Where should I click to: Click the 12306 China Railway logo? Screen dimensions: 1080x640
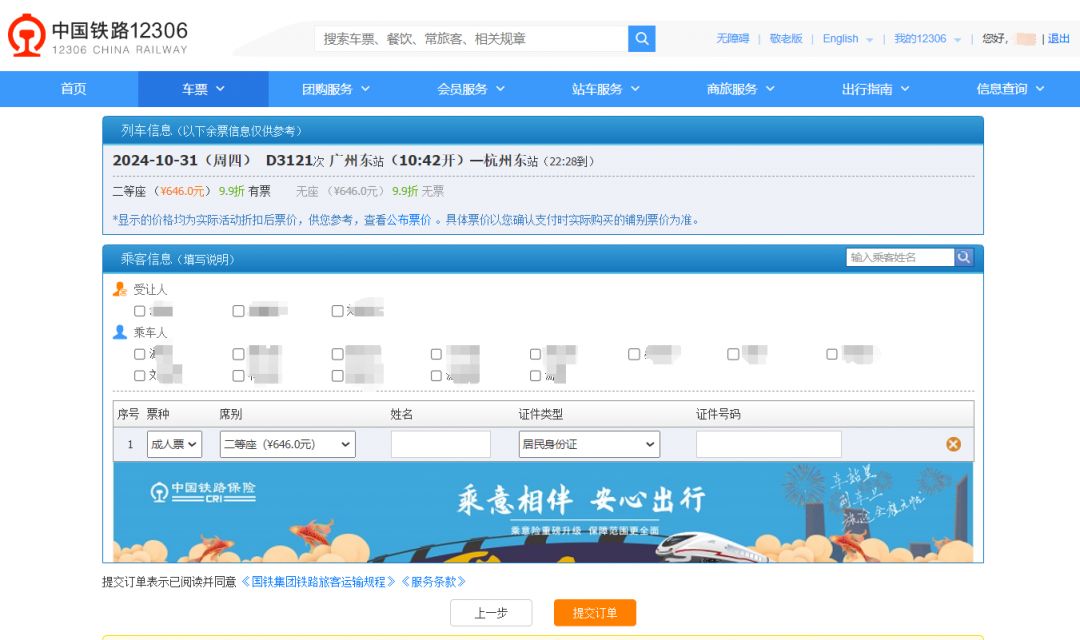tap(97, 37)
